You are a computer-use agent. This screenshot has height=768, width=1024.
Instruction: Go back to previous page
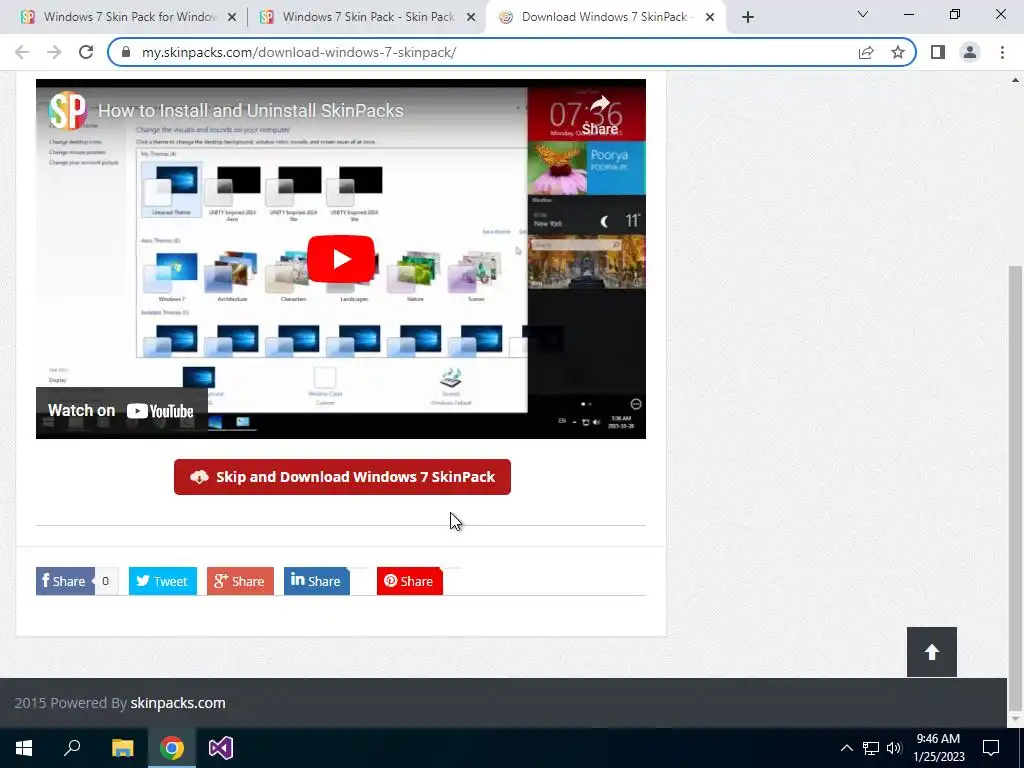tap(22, 52)
